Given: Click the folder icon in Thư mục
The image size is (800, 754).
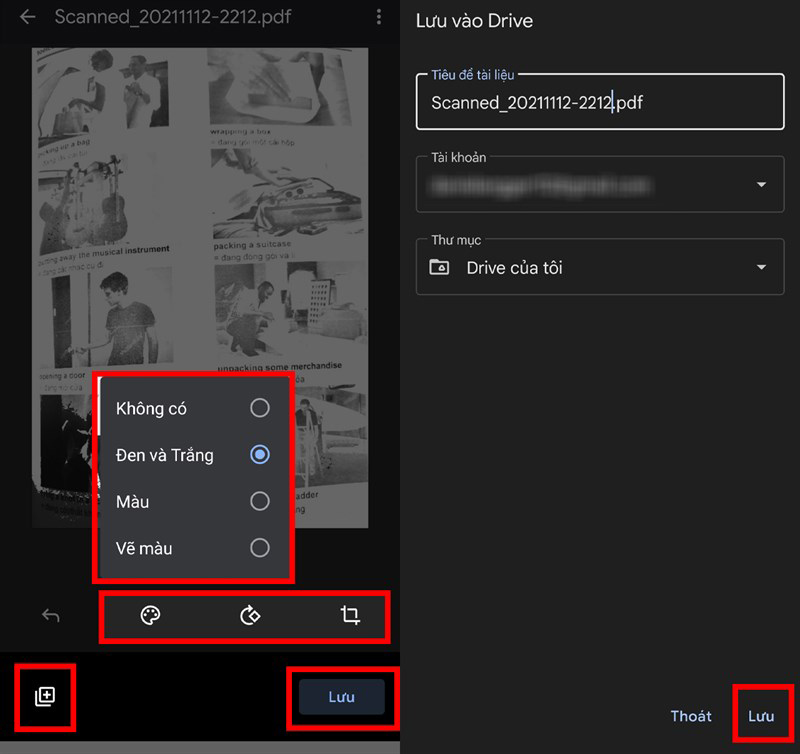Looking at the screenshot, I should [x=439, y=268].
